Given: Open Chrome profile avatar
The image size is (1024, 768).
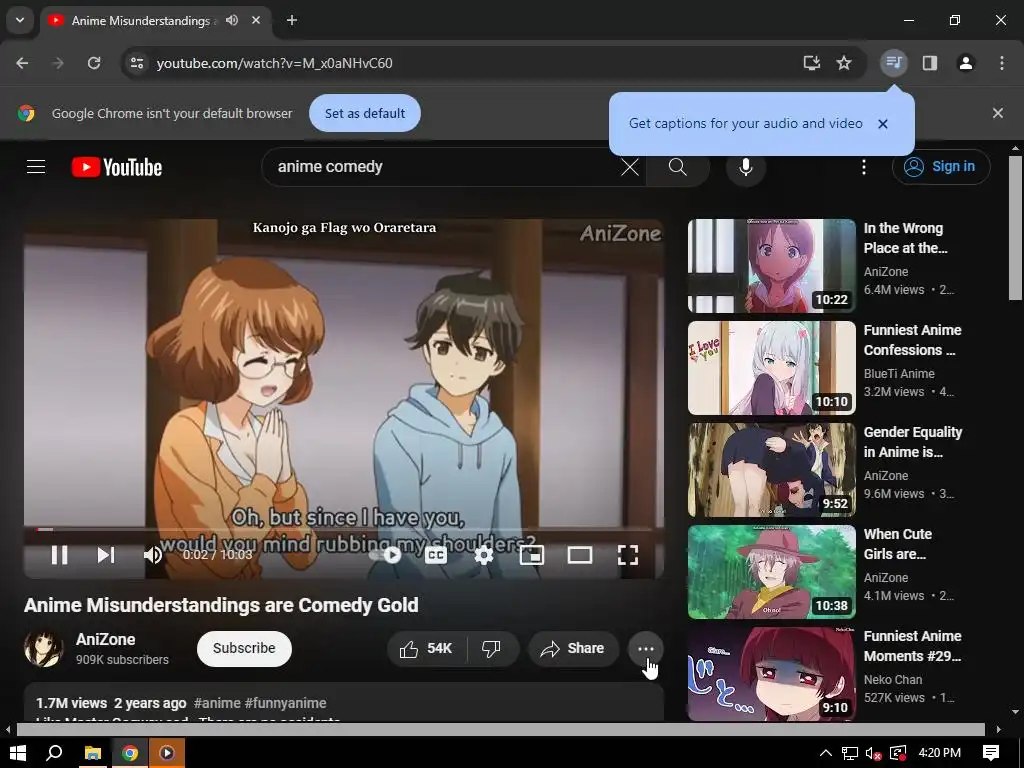Looking at the screenshot, I should click(x=966, y=63).
